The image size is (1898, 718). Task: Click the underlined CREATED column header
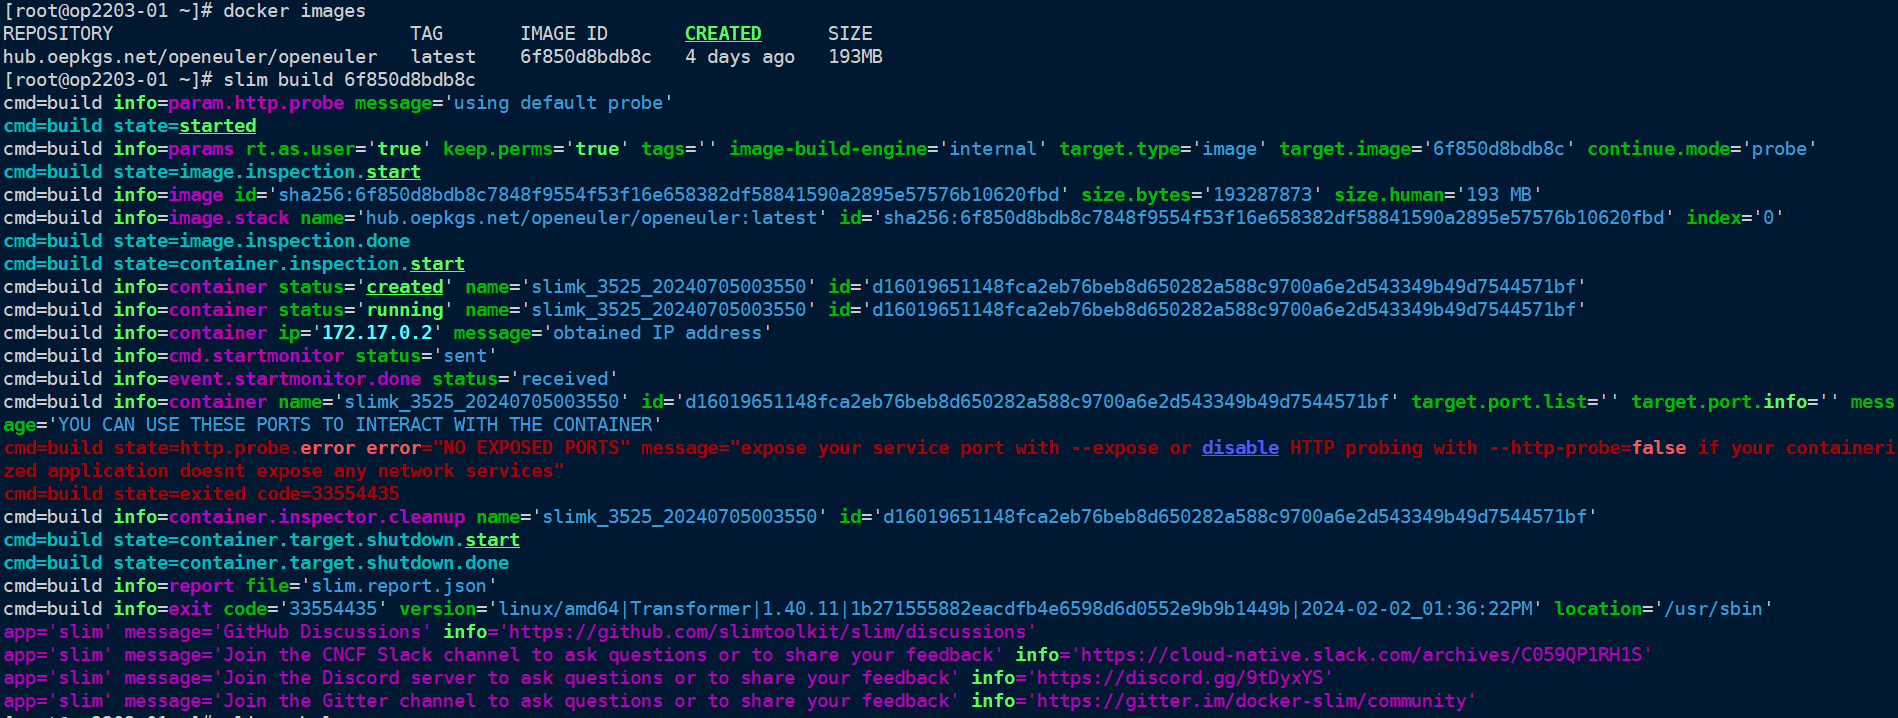coord(723,34)
